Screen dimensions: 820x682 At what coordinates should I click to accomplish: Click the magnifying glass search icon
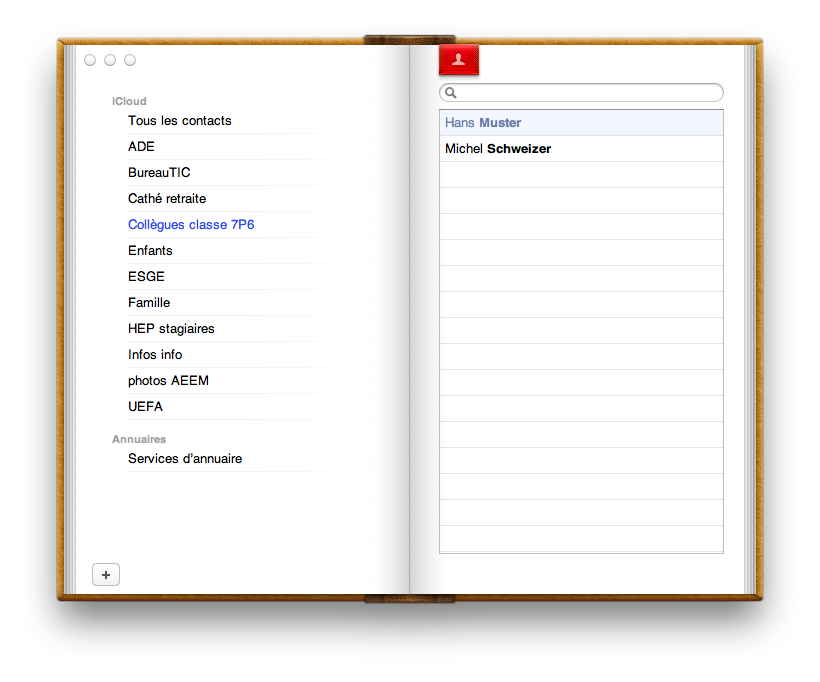(451, 93)
